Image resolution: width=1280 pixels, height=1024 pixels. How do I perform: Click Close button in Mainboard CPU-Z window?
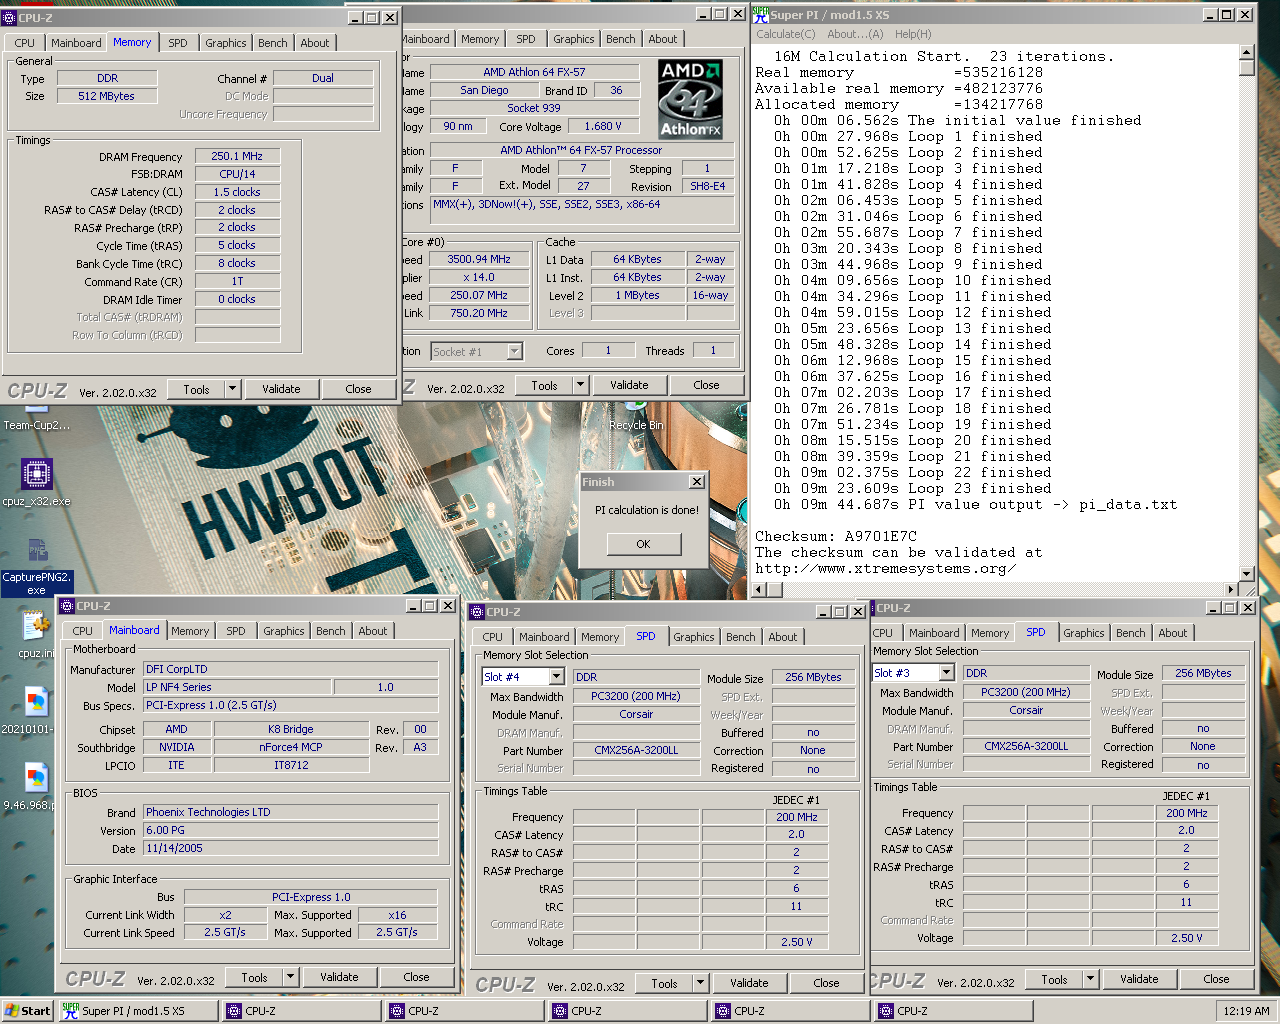click(x=416, y=977)
